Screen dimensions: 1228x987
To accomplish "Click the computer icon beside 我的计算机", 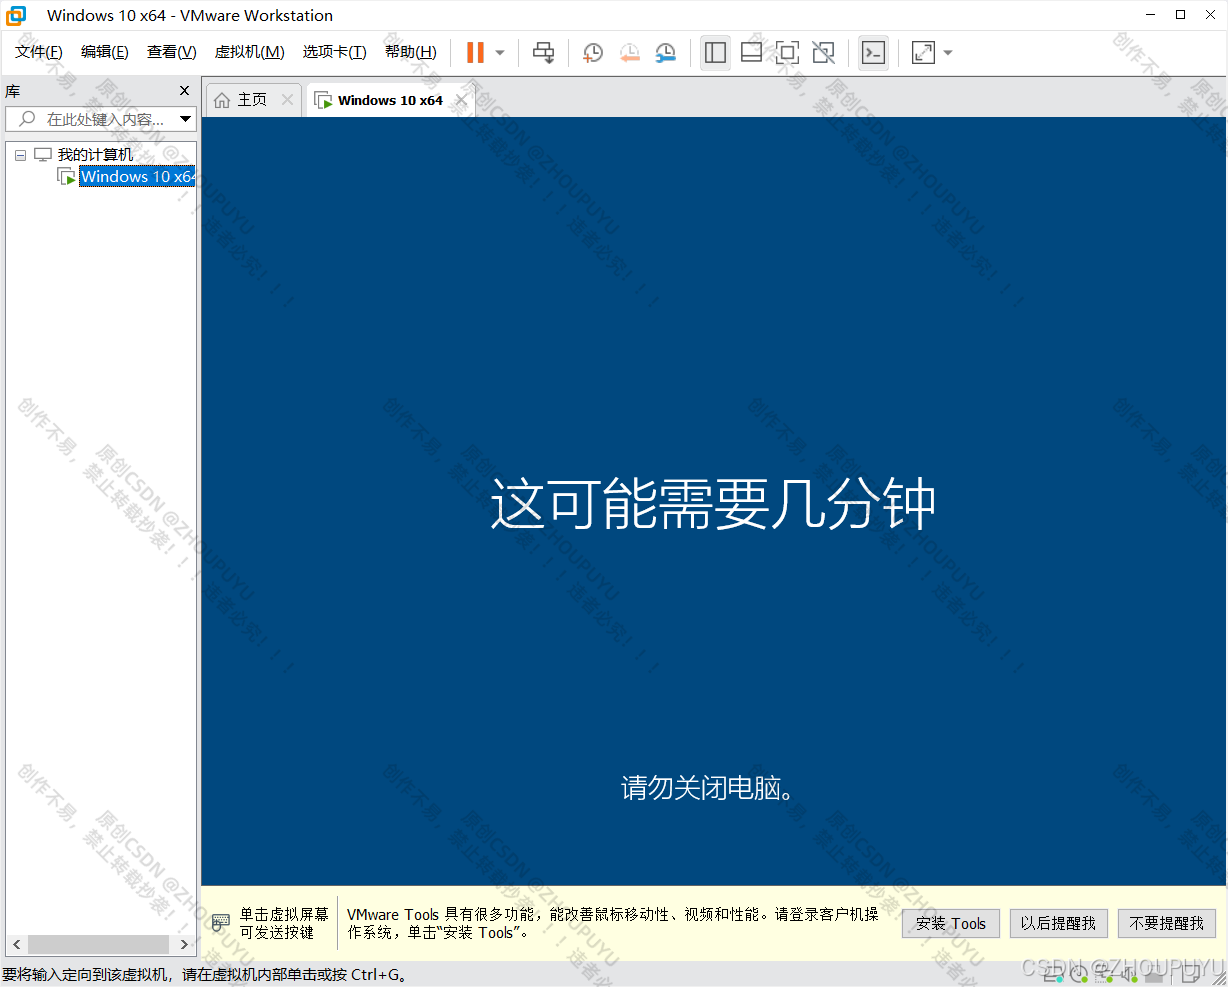I will tap(43, 155).
